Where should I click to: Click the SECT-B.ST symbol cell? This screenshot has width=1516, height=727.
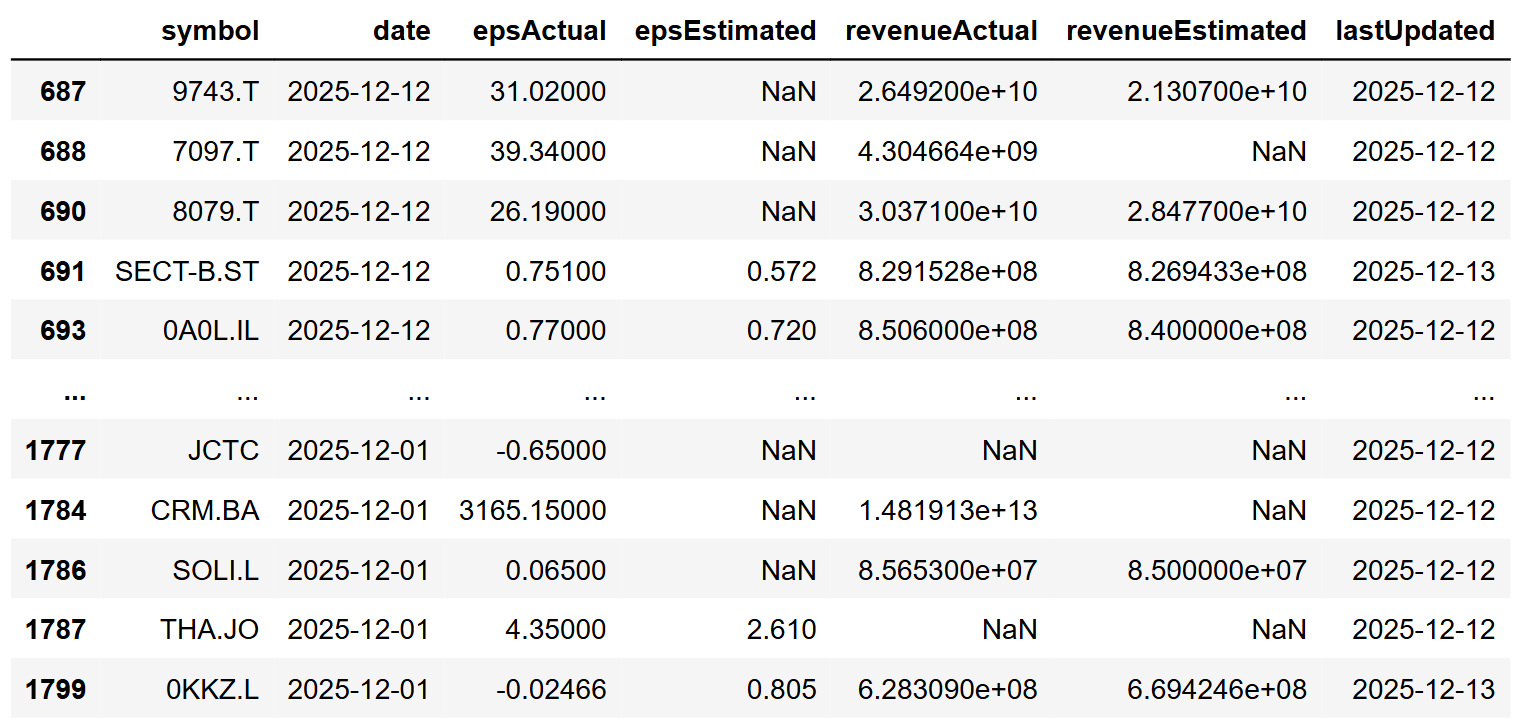click(x=187, y=271)
